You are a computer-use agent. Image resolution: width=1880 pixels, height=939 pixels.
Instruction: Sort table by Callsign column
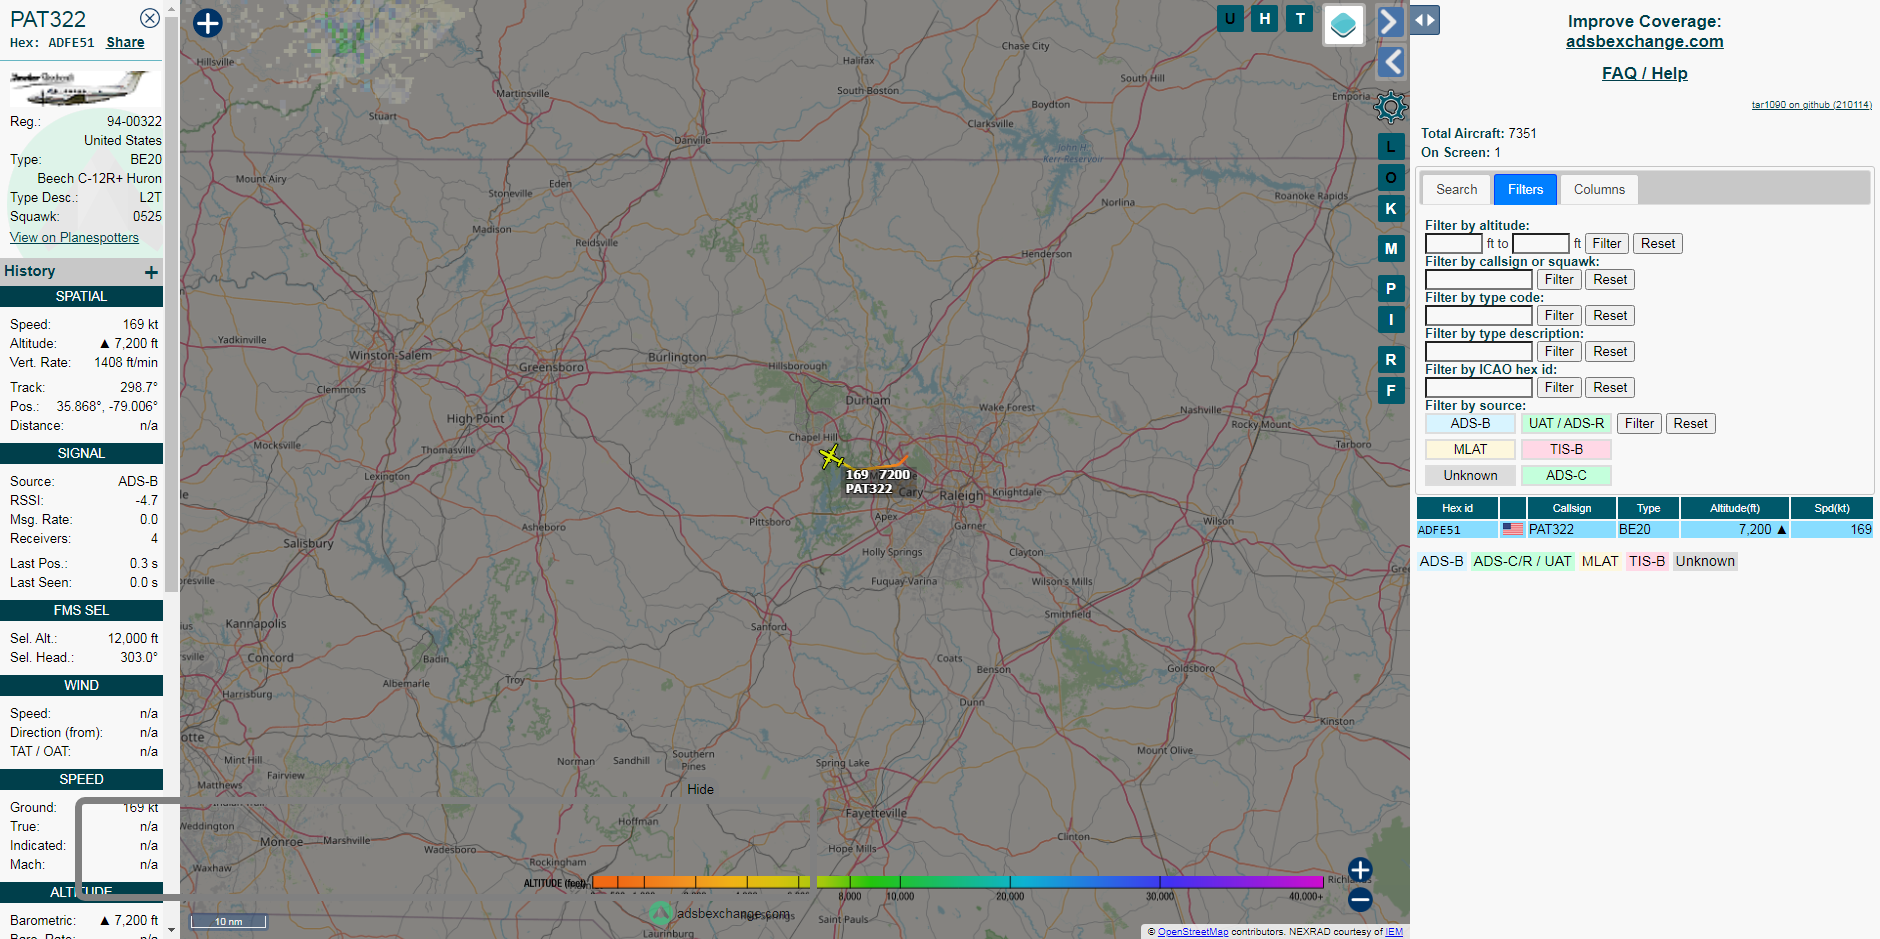pos(1571,508)
